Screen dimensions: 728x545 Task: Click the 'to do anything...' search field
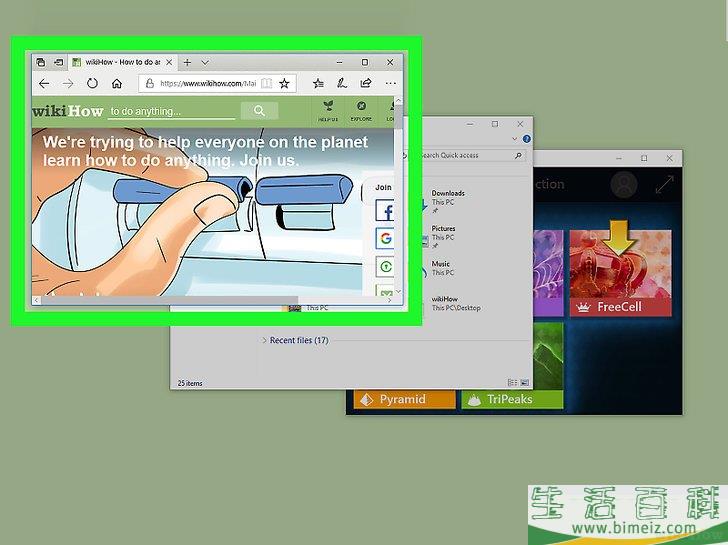click(171, 111)
